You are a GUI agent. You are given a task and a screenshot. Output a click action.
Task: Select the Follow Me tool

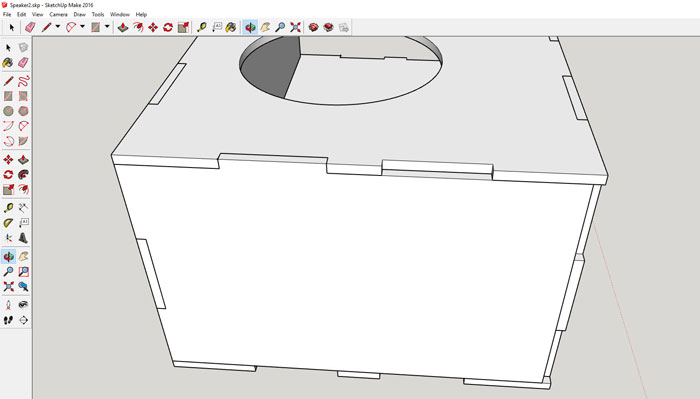pyautogui.click(x=23, y=175)
